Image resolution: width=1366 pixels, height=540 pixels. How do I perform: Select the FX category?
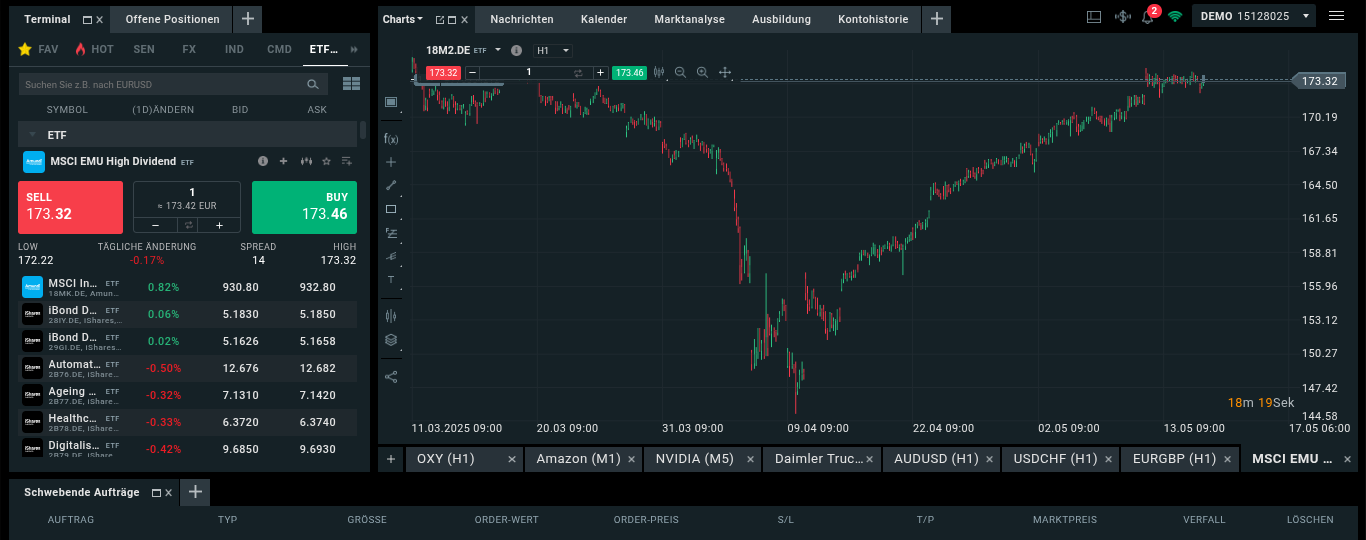click(x=189, y=49)
